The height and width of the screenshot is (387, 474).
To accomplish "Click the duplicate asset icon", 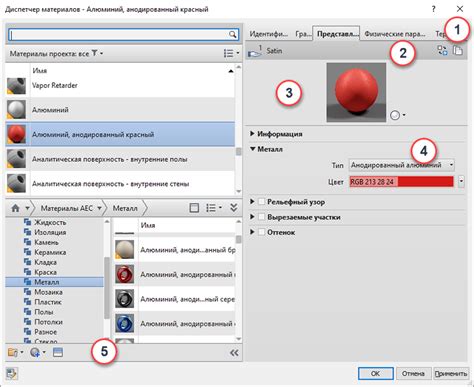I will pos(458,50).
